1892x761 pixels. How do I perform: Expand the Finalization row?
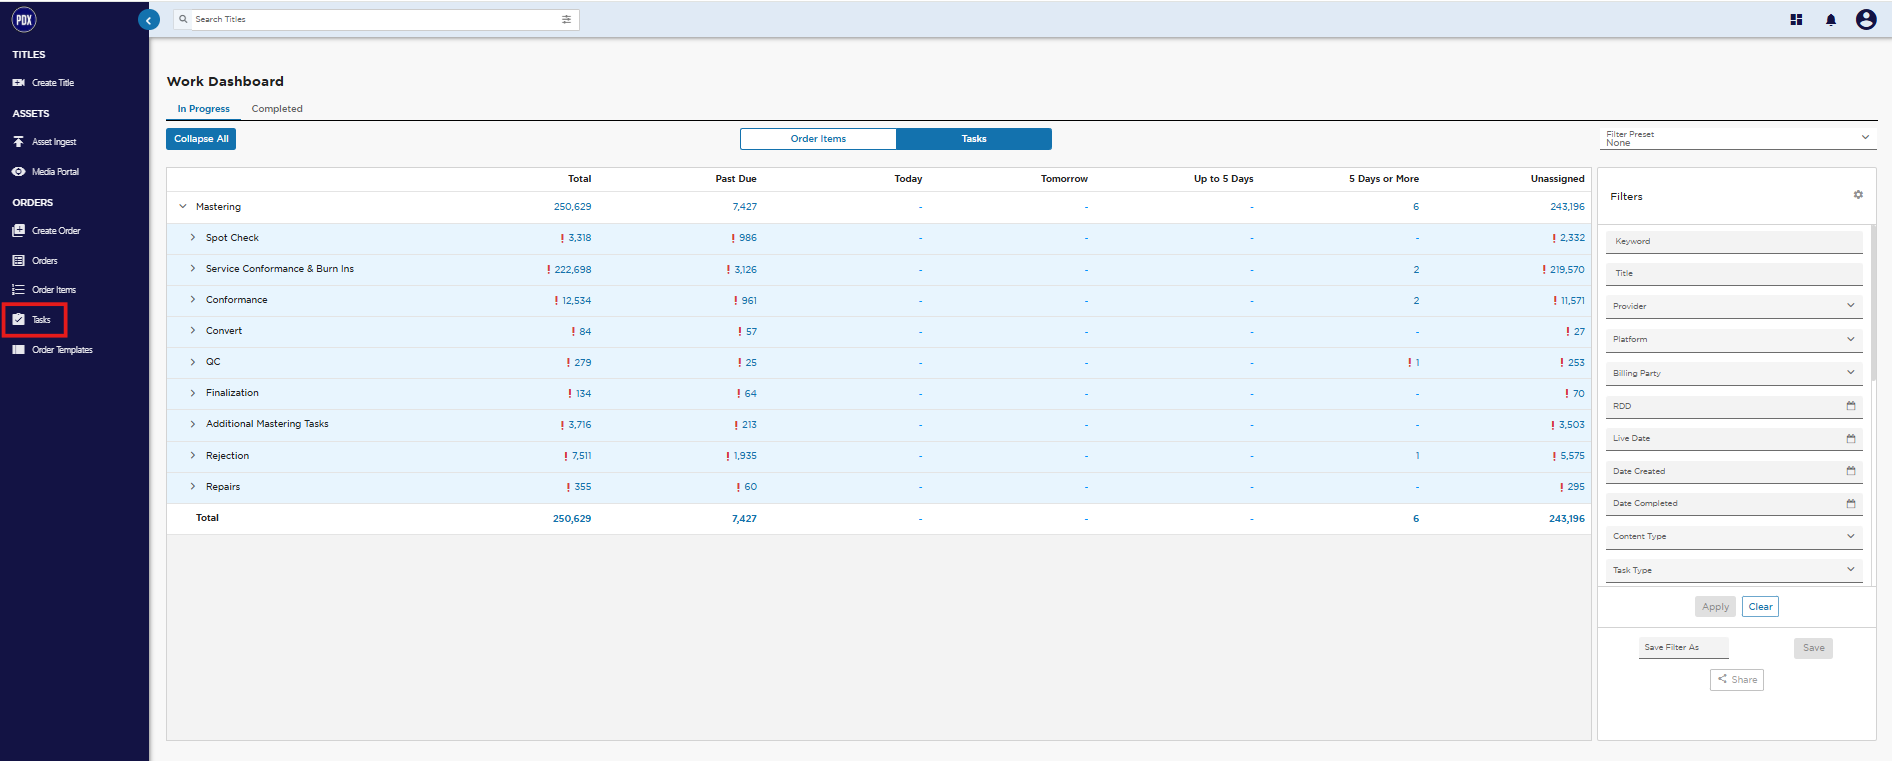[193, 393]
